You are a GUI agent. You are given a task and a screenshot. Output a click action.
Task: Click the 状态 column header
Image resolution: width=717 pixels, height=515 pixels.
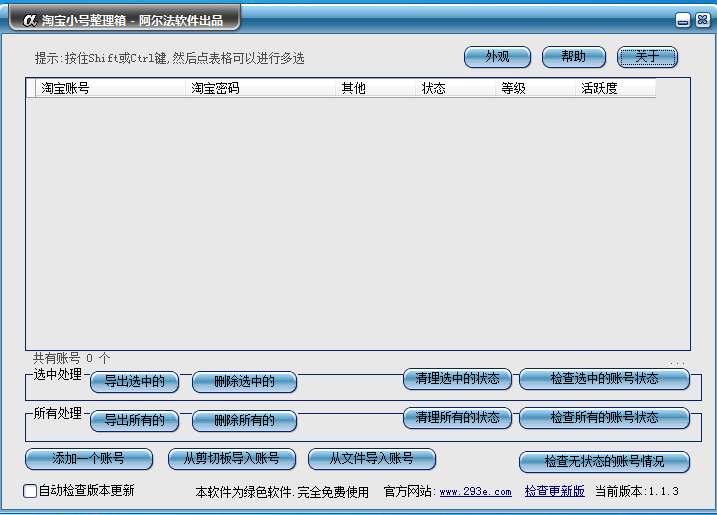pyautogui.click(x=455, y=88)
